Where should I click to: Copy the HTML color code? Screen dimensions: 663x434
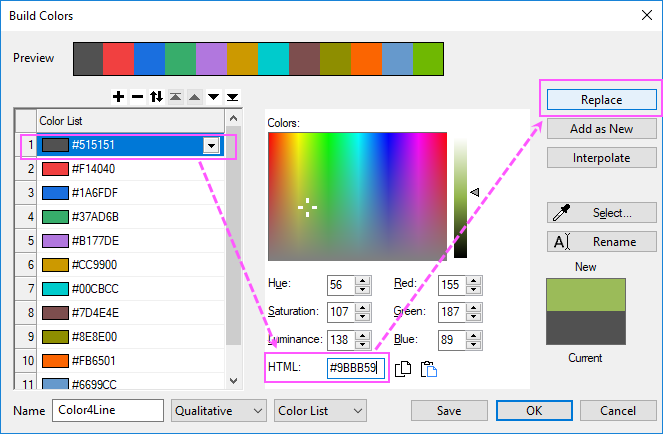(x=403, y=368)
